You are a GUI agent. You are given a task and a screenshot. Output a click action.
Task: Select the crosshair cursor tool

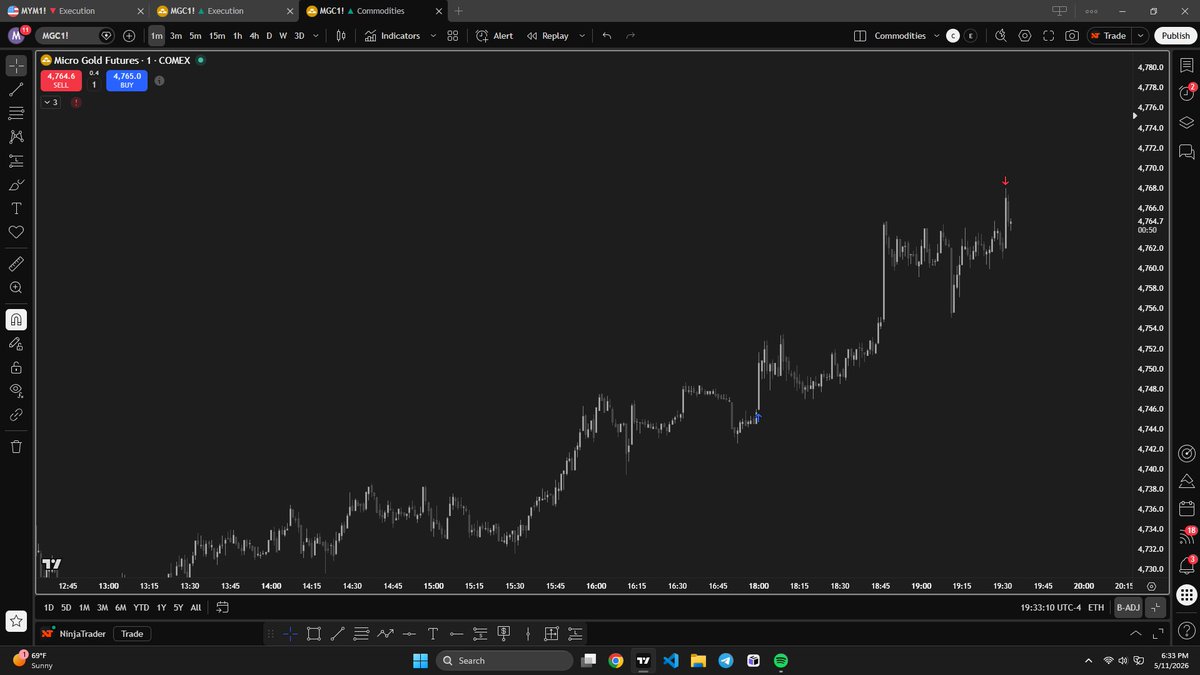click(16, 66)
